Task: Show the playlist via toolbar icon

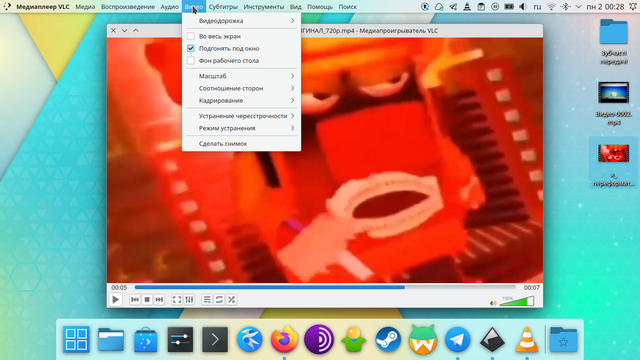Action: 207,300
